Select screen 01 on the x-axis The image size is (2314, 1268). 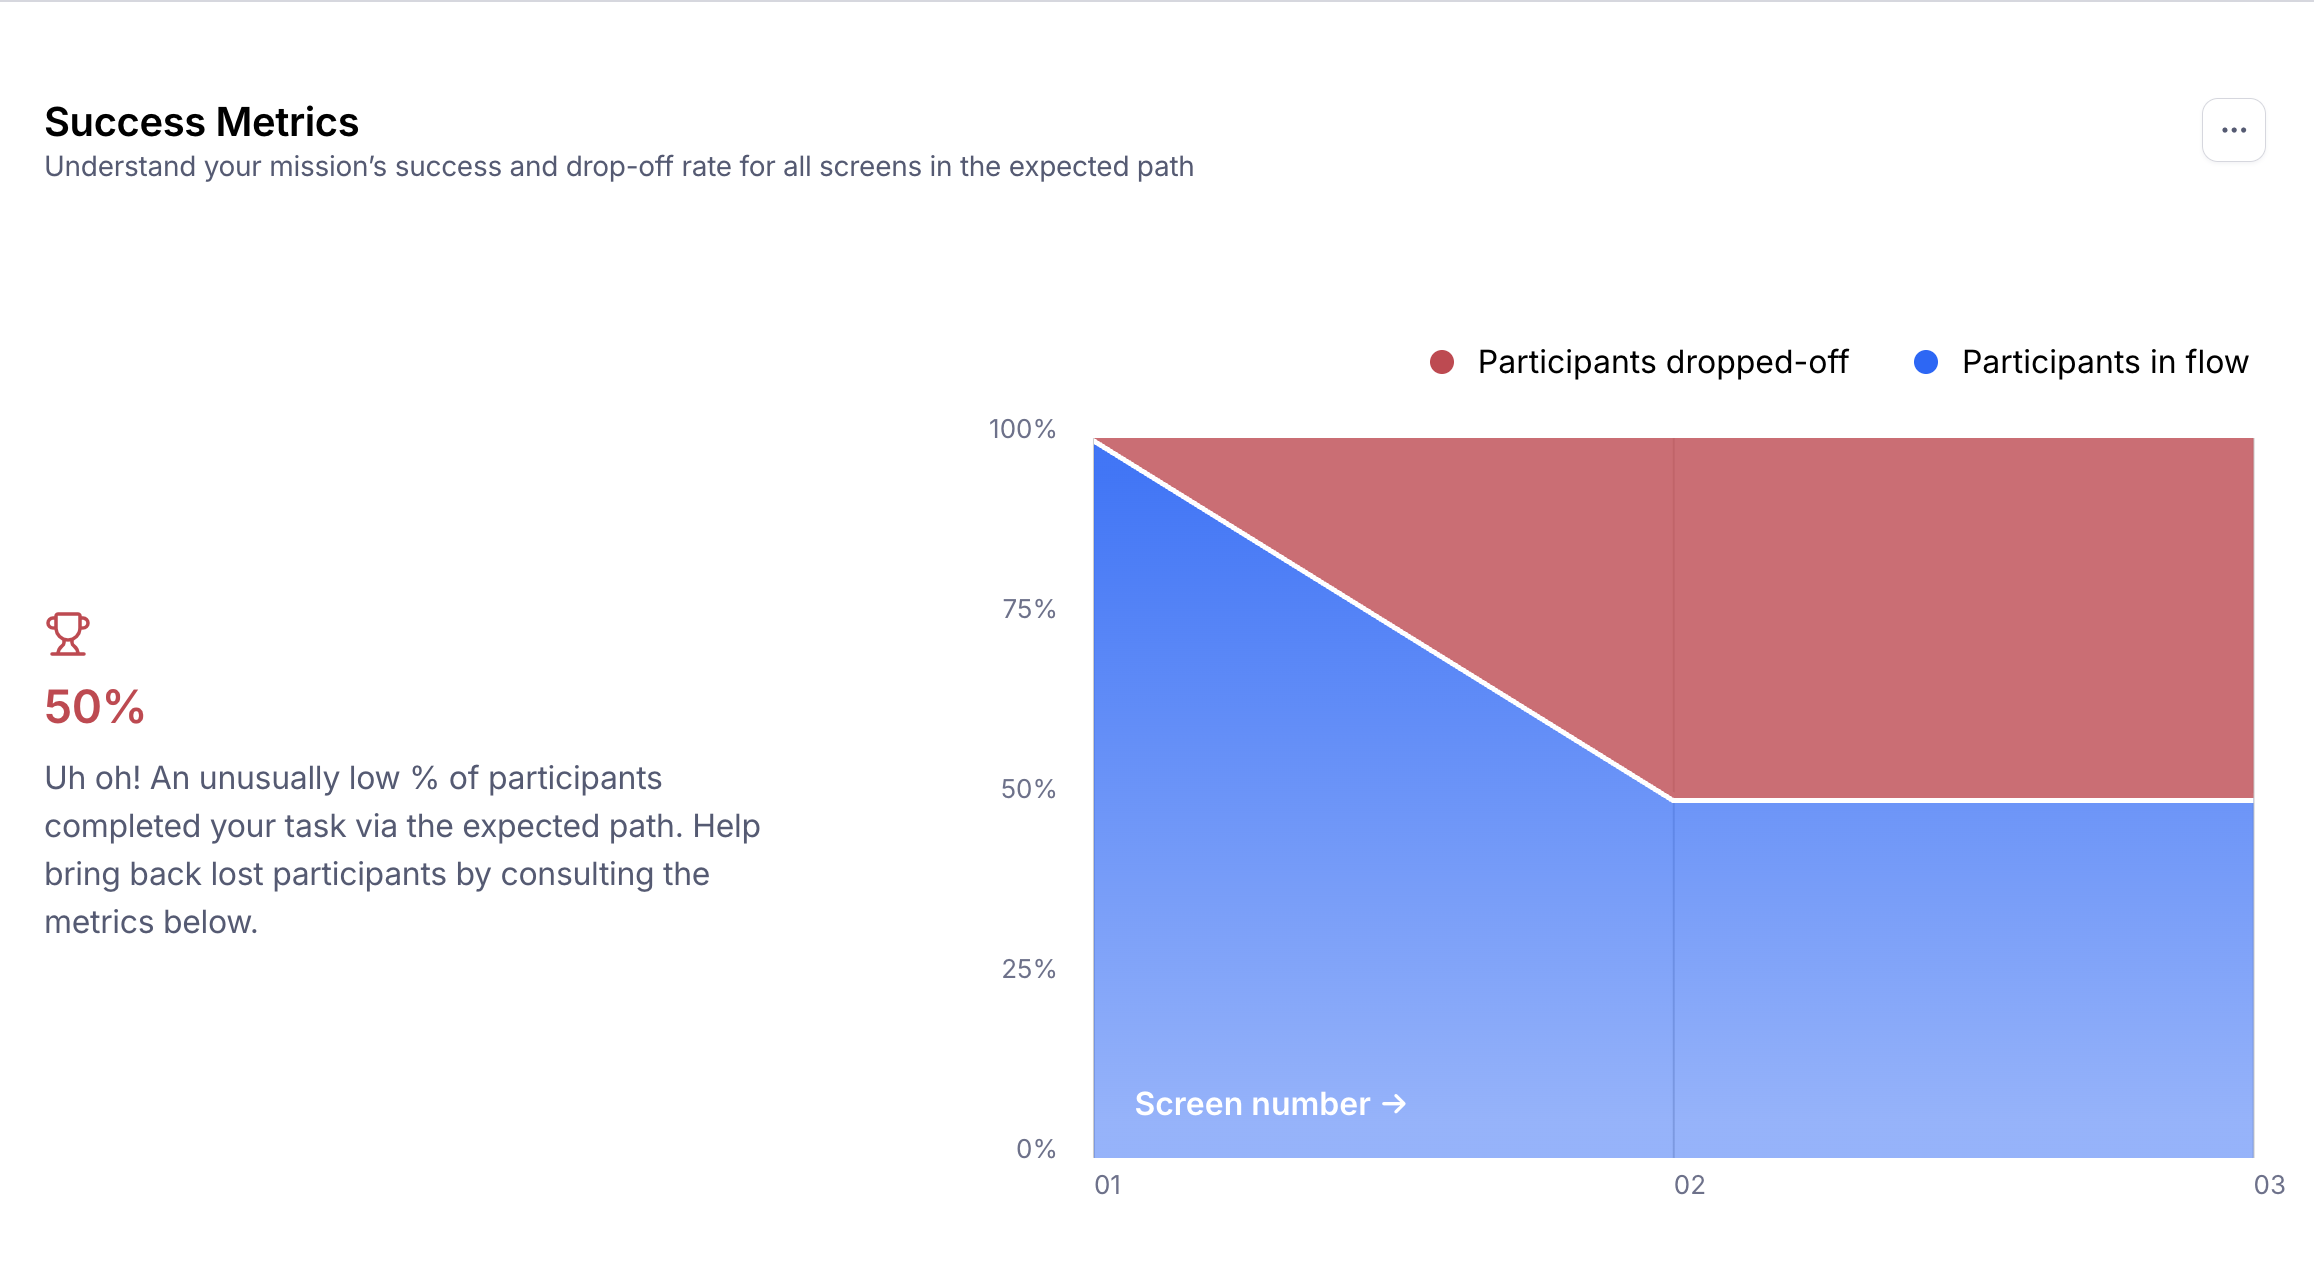[1107, 1185]
